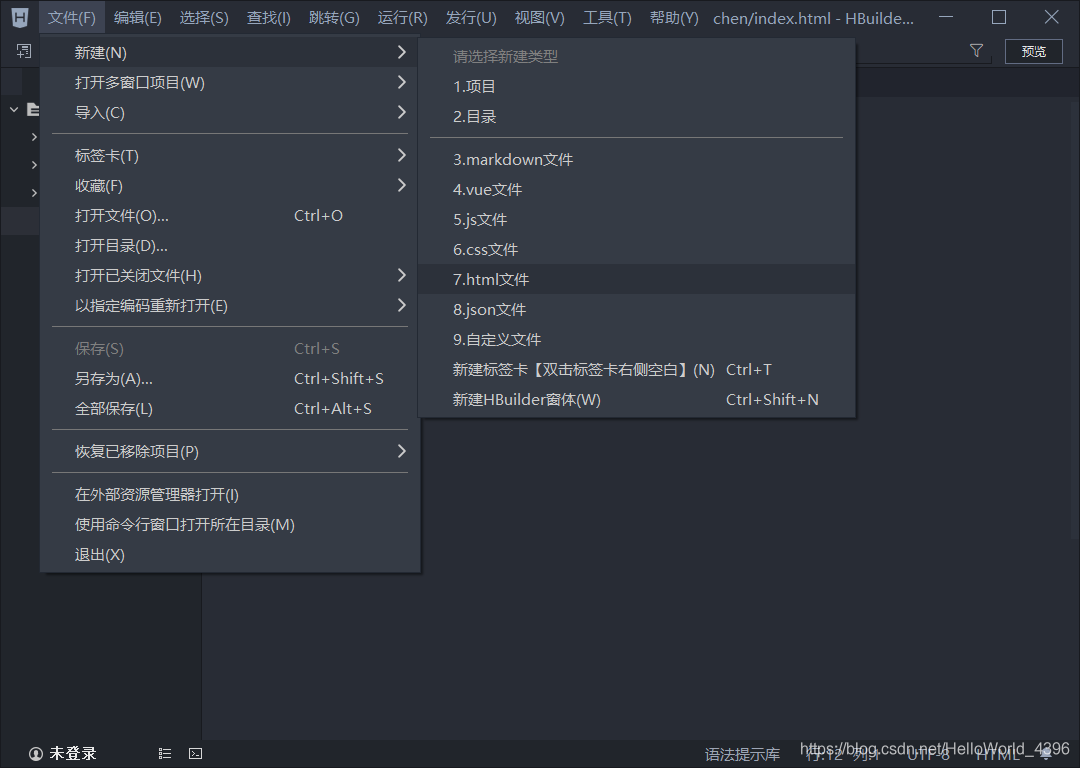
Task: Create a new 2.目录 from the submenu
Action: [636, 116]
